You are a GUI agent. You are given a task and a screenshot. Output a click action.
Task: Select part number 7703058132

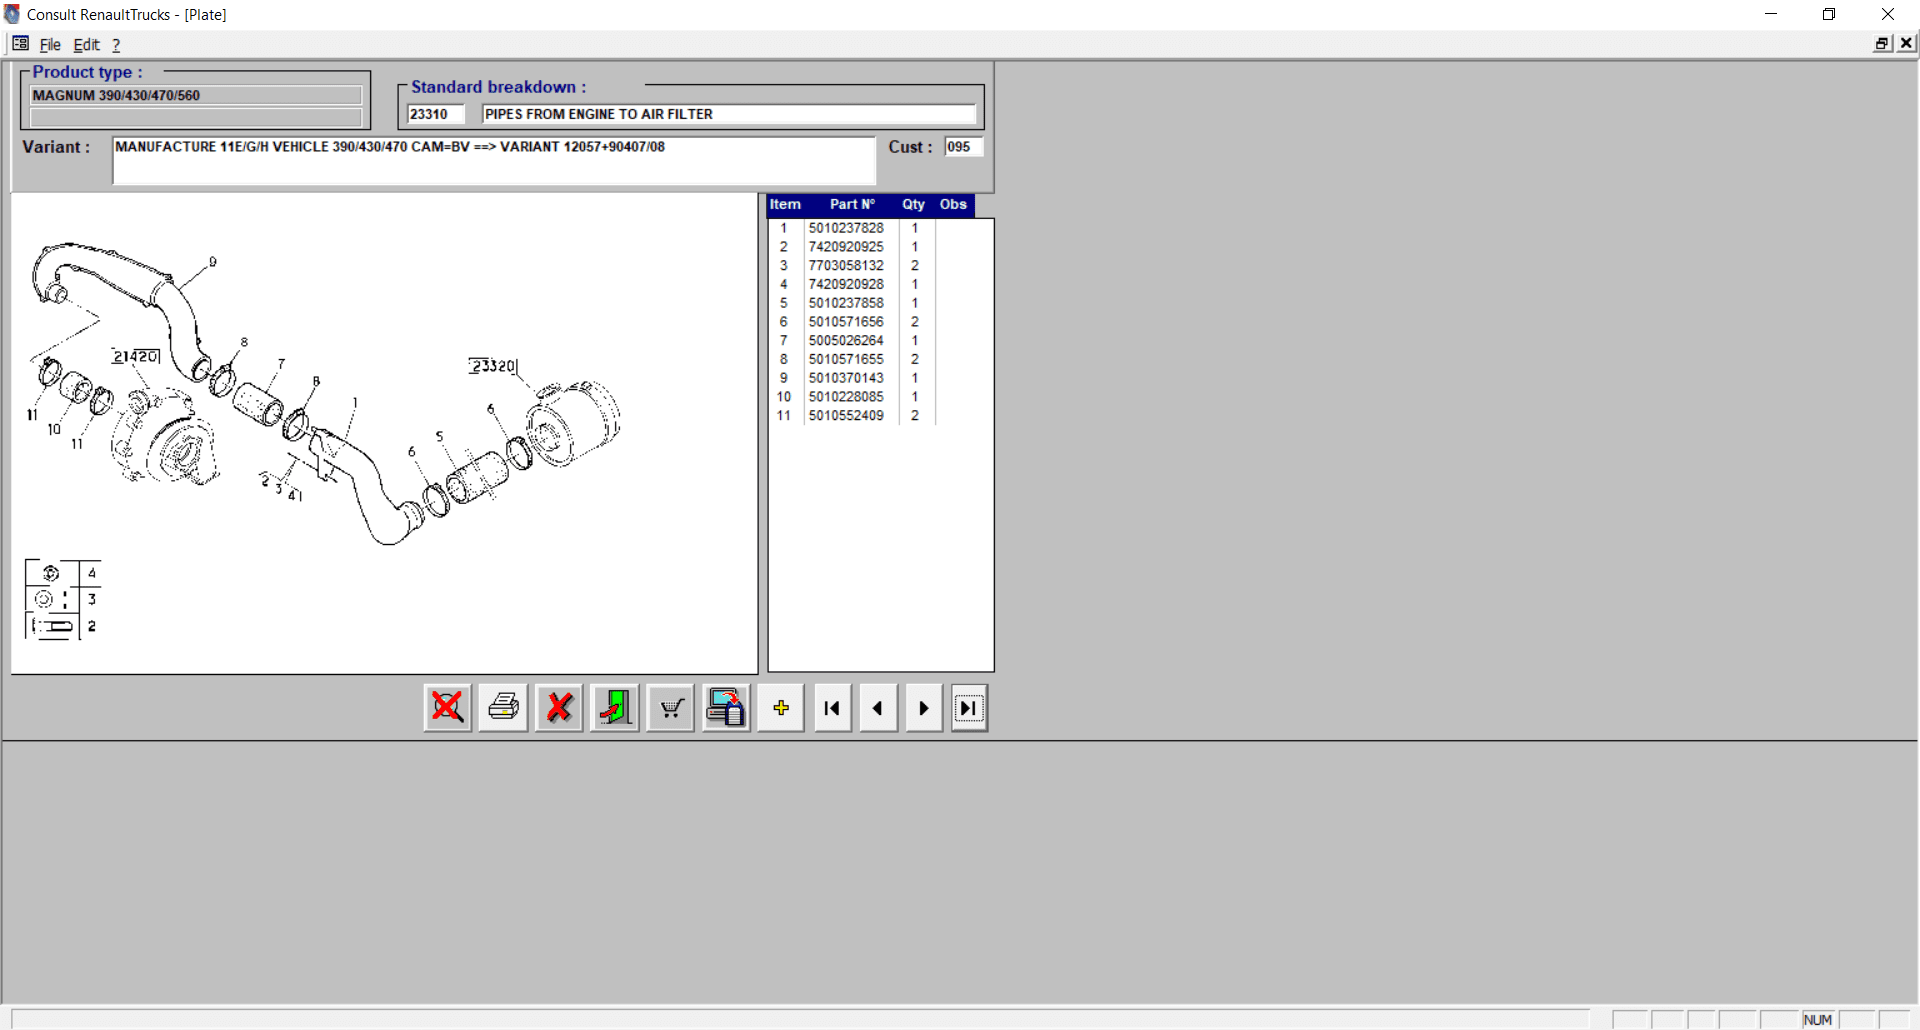tap(846, 266)
